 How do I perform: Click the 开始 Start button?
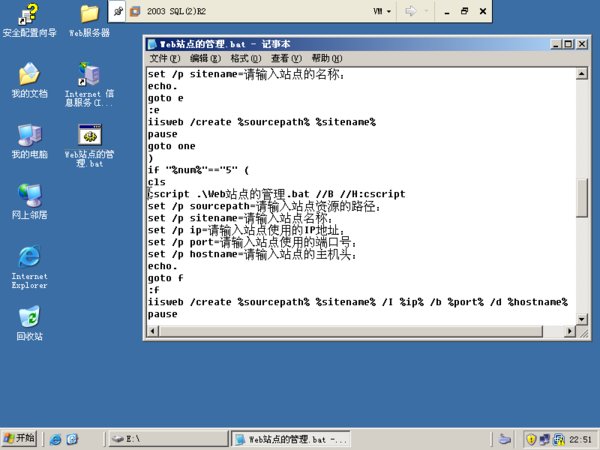coord(20,438)
